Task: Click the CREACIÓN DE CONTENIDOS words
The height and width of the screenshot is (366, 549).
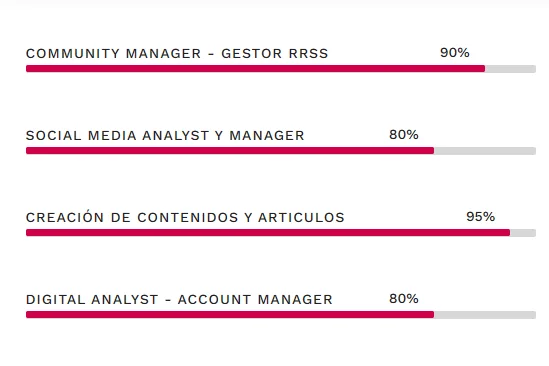Action: (132, 217)
